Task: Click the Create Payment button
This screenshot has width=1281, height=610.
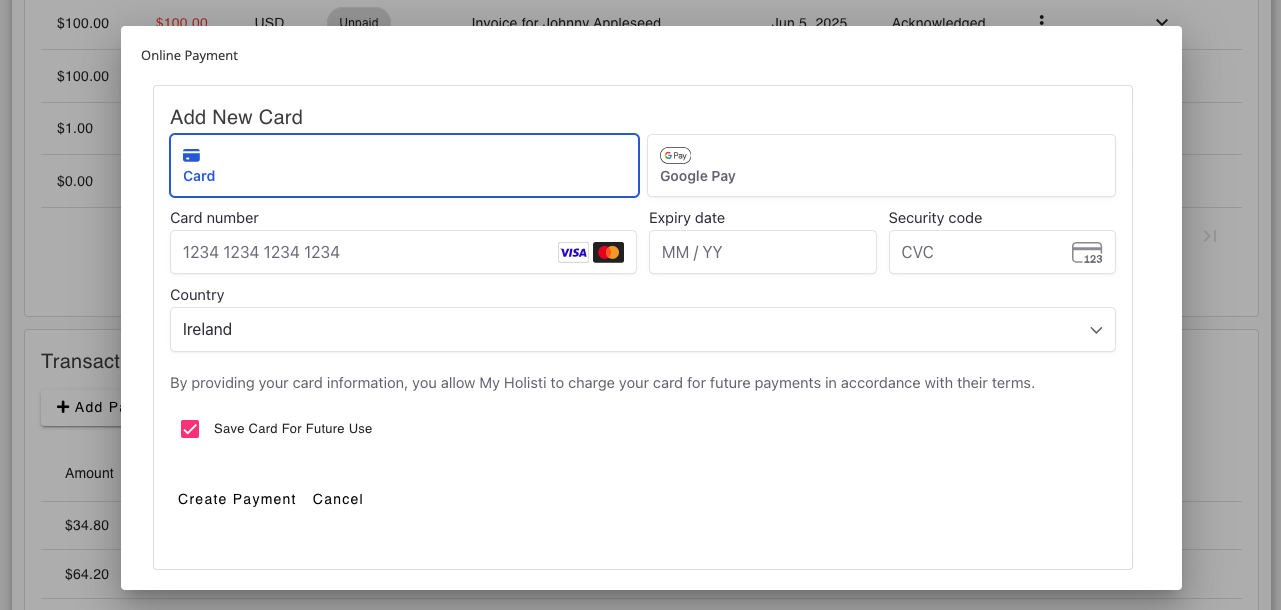Action: [x=236, y=499]
